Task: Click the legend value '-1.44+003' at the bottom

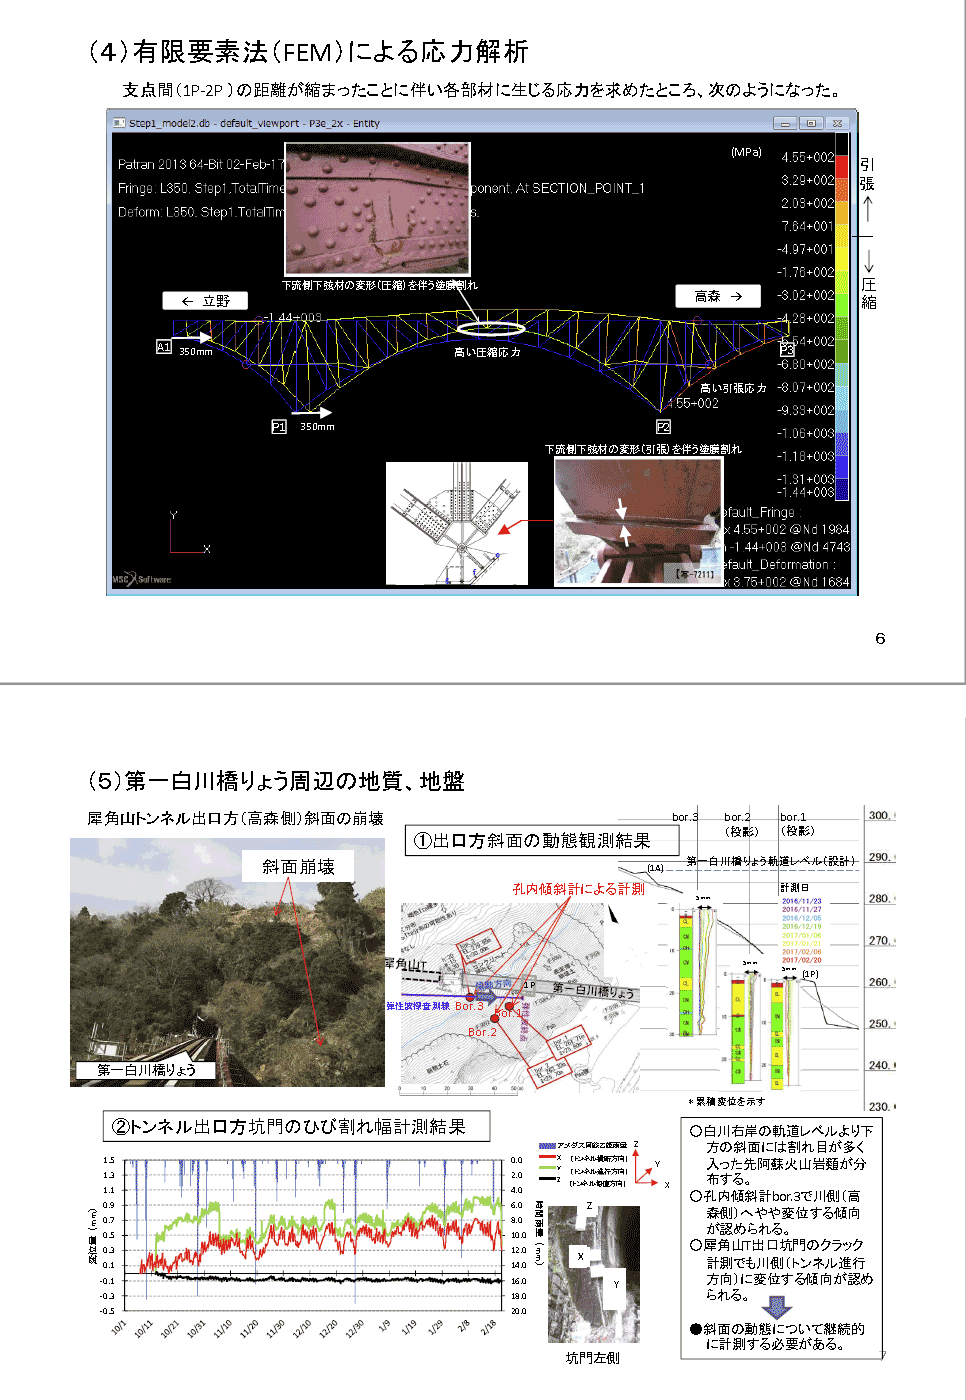Action: 805,492
